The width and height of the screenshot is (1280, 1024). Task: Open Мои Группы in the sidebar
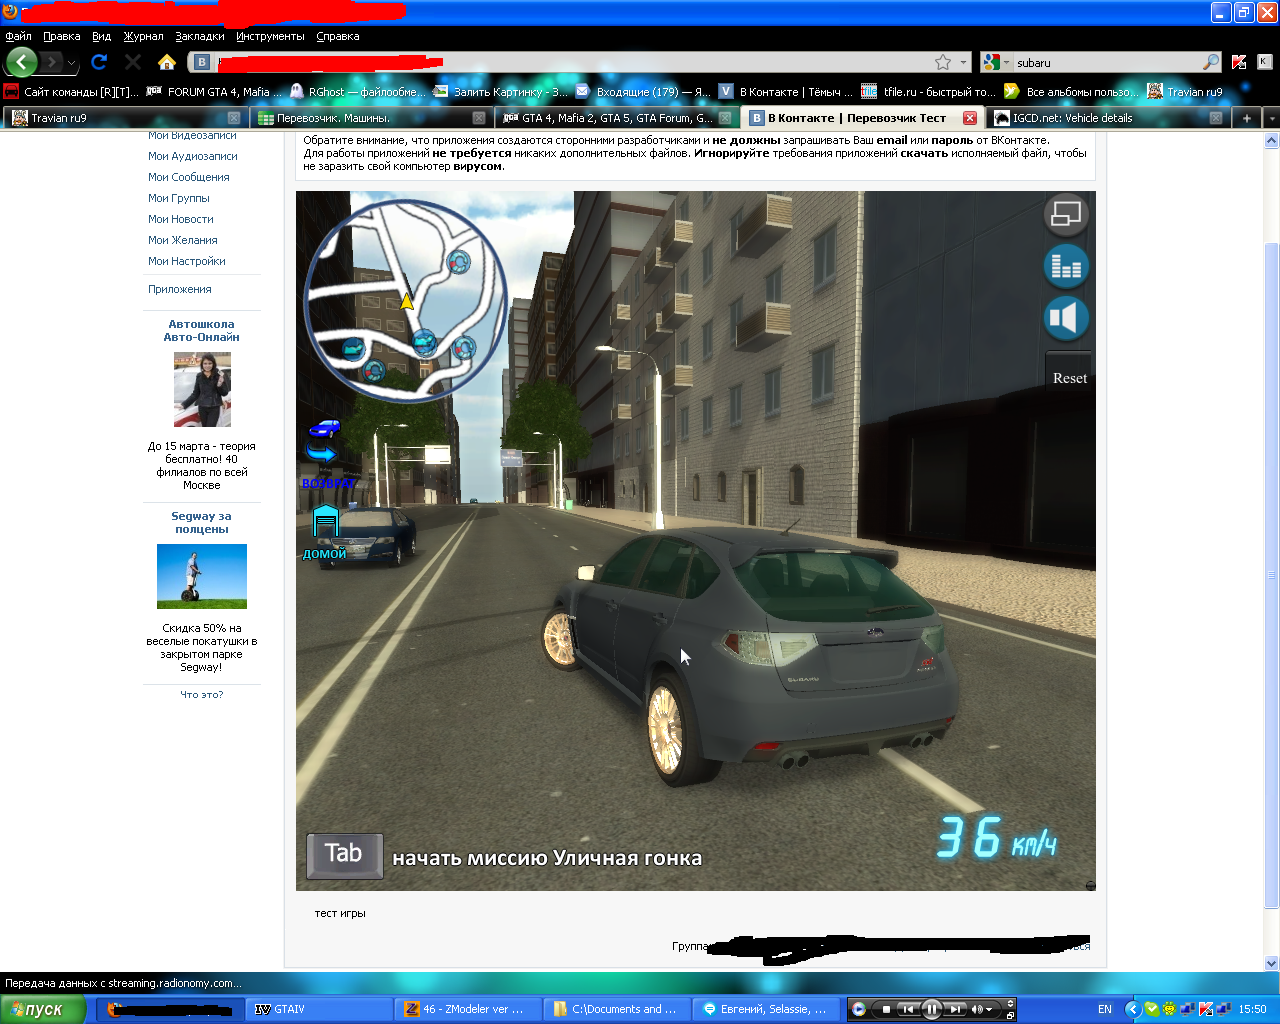pyautogui.click(x=179, y=198)
